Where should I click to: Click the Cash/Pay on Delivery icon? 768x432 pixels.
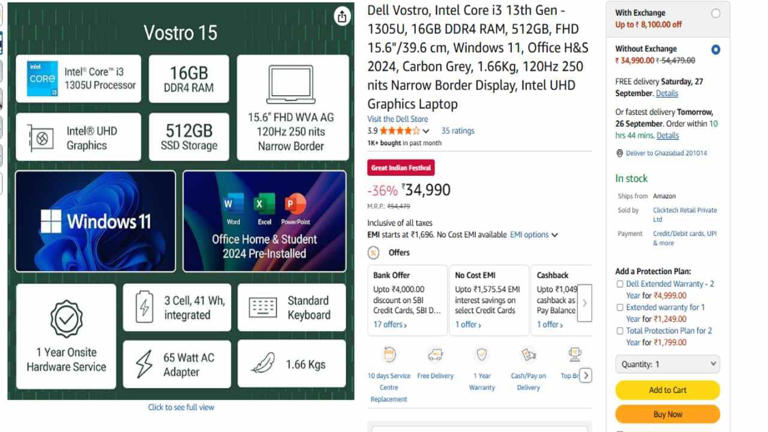tap(528, 355)
